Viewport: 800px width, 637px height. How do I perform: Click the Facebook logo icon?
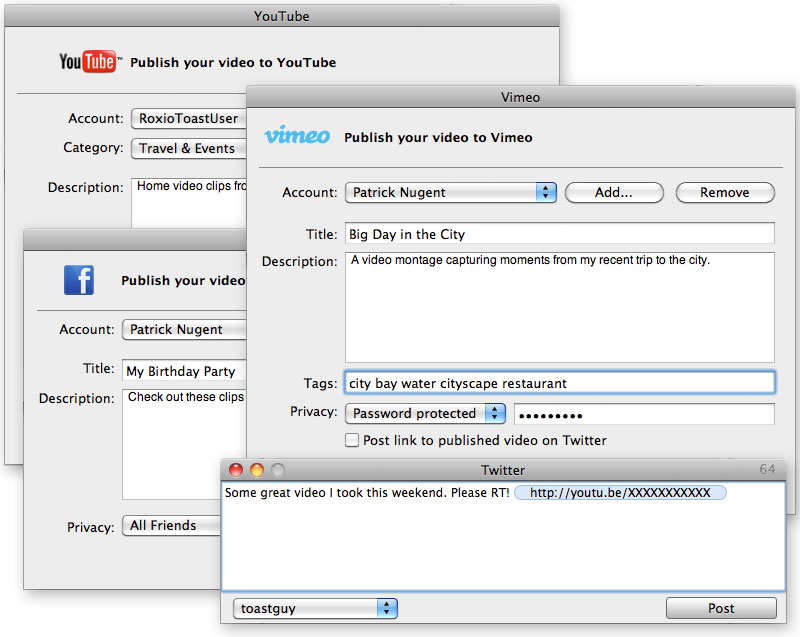point(79,280)
